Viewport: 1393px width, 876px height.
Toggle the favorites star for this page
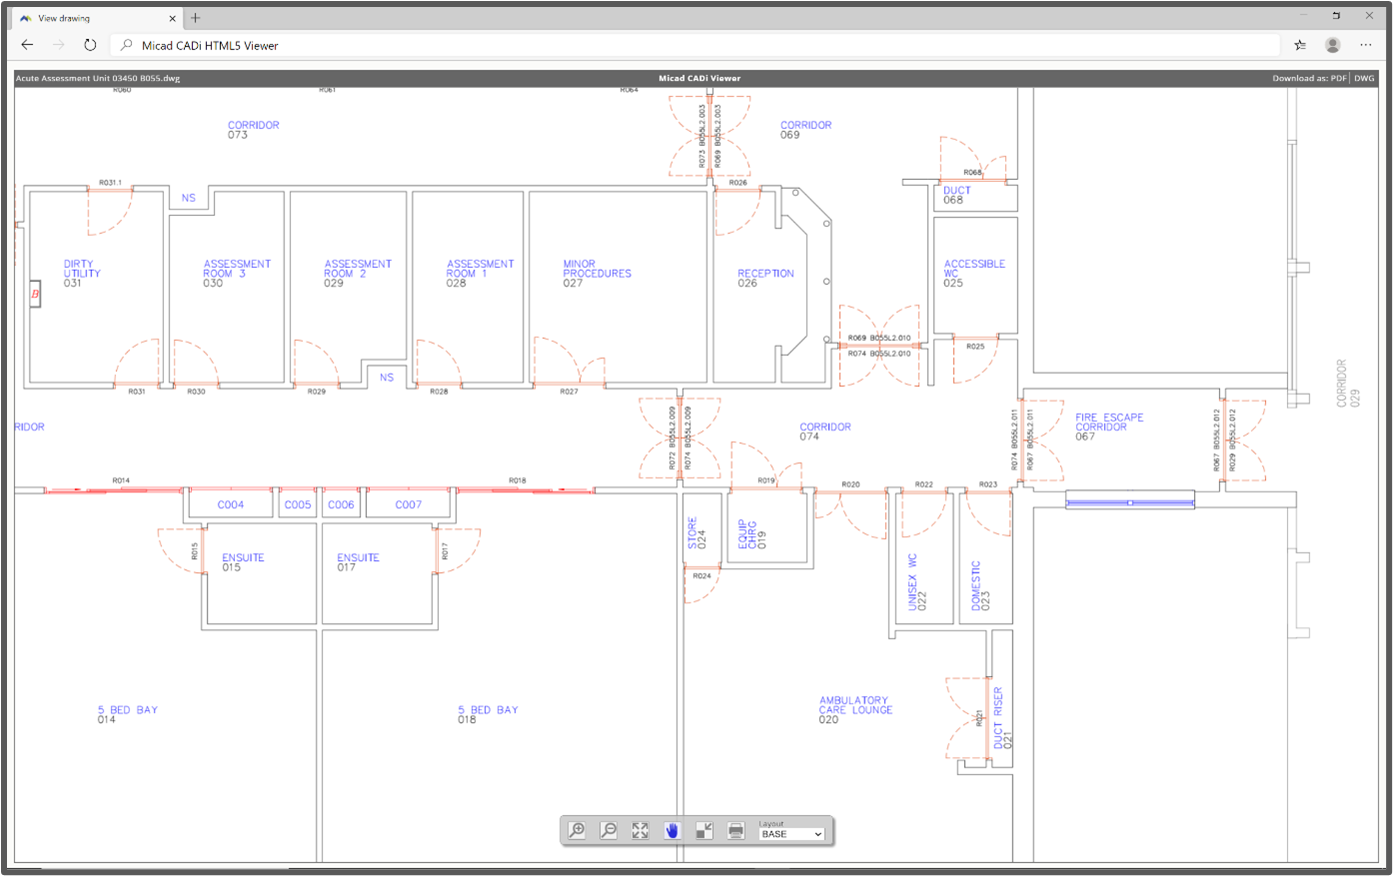(x=1300, y=44)
